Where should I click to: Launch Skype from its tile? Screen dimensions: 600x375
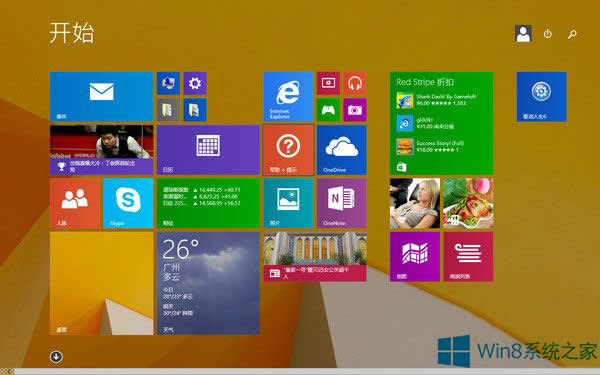coord(128,203)
